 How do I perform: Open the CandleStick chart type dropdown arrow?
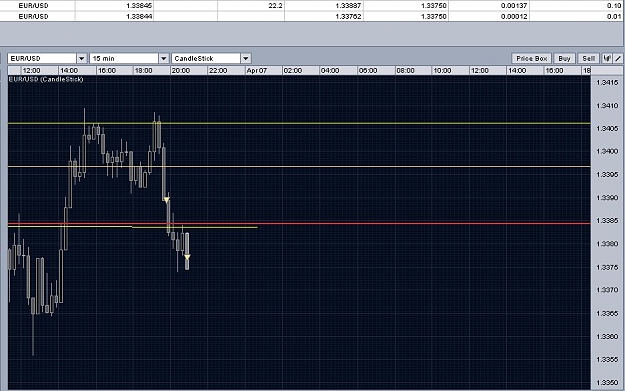(246, 59)
